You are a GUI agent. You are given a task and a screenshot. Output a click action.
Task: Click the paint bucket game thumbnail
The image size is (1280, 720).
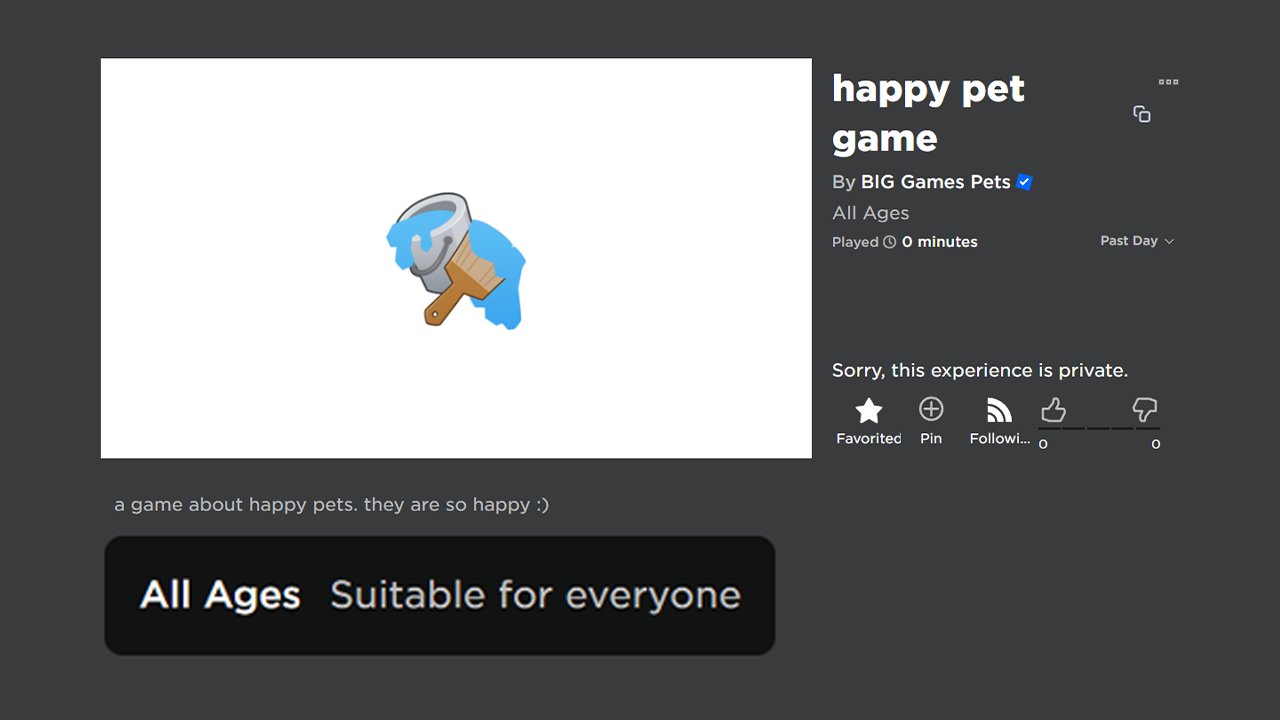(x=456, y=258)
